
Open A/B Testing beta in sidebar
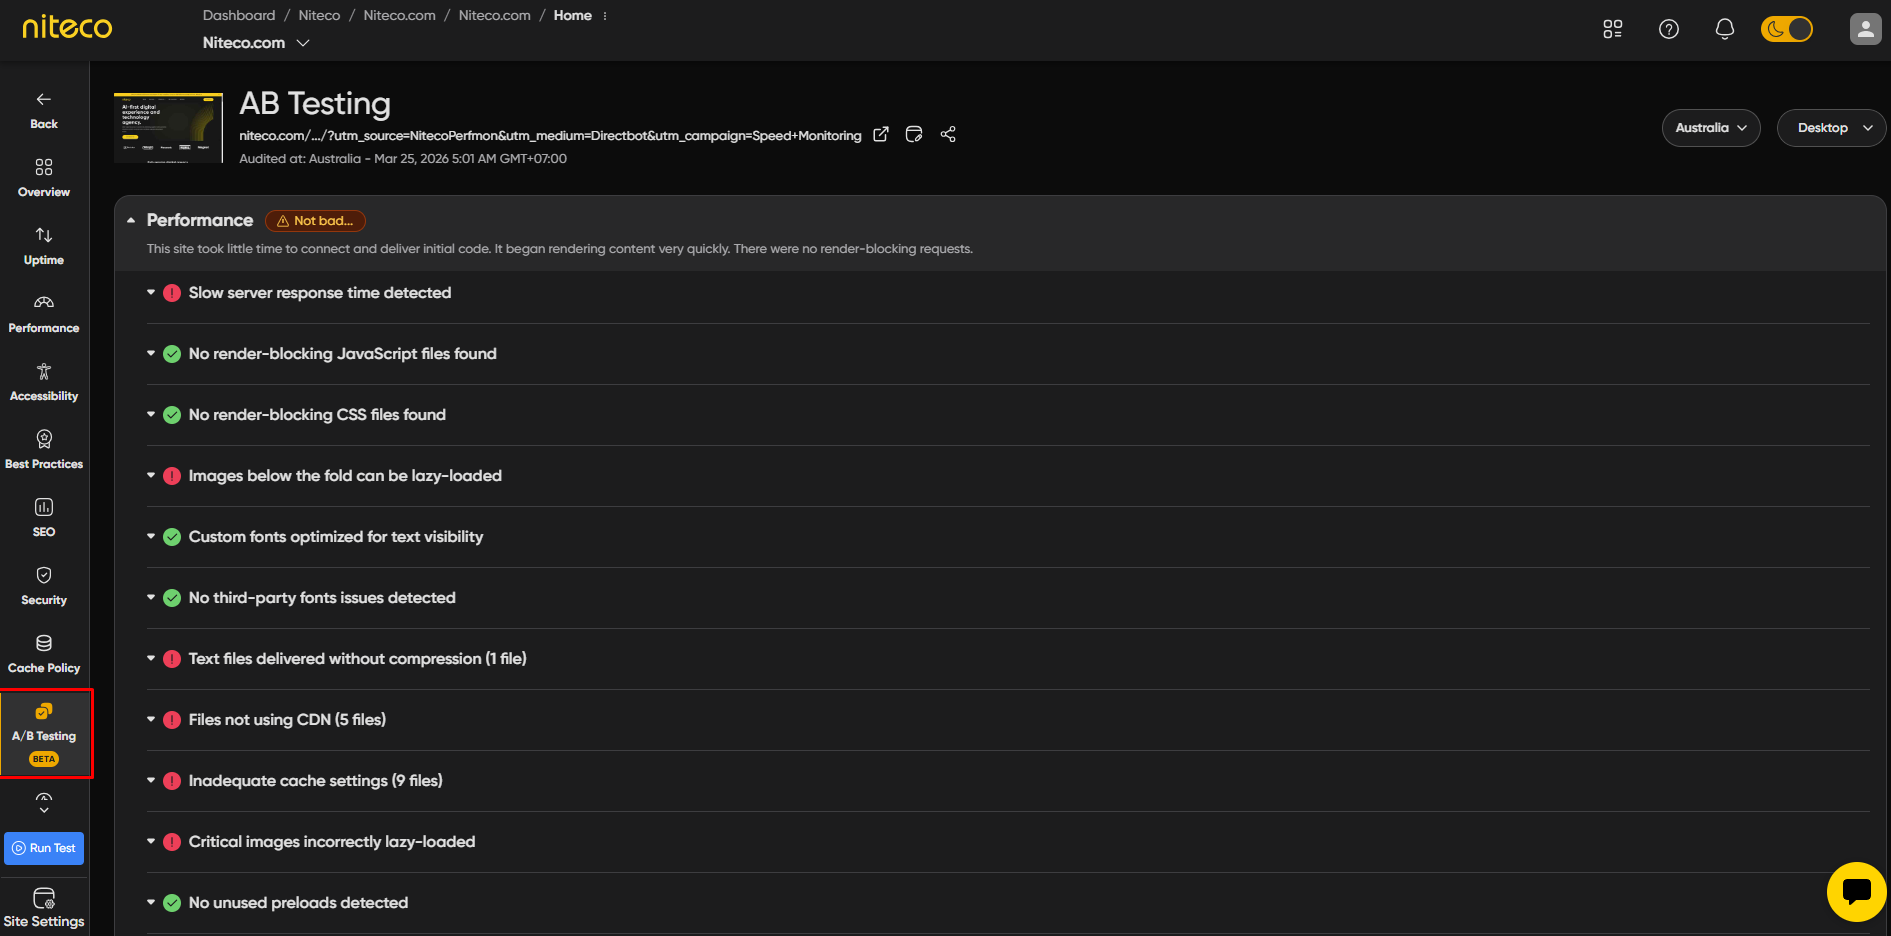click(x=44, y=734)
